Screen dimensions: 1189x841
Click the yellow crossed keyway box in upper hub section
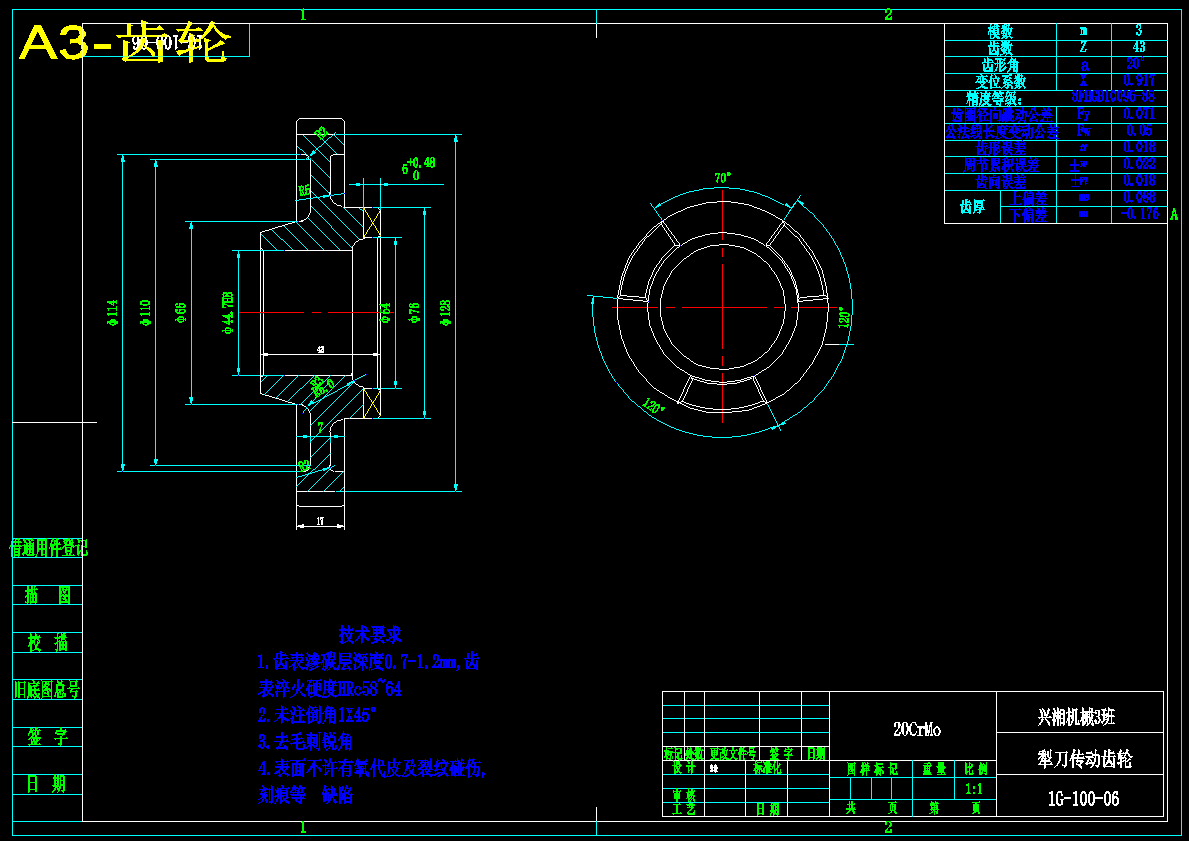[372, 223]
